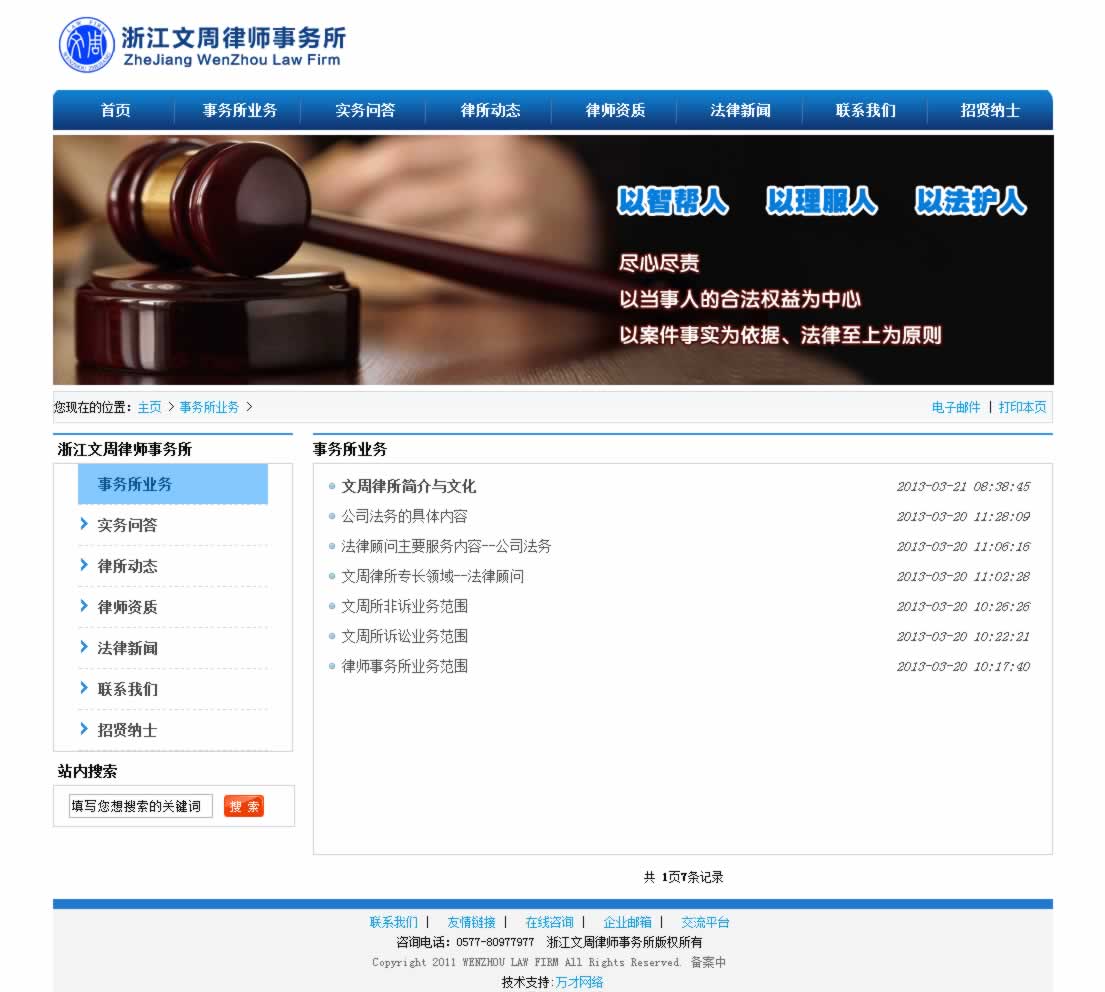Viewport: 1105px width, 992px height.
Task: Focus the site search keyword field
Action: pyautogui.click(x=140, y=806)
